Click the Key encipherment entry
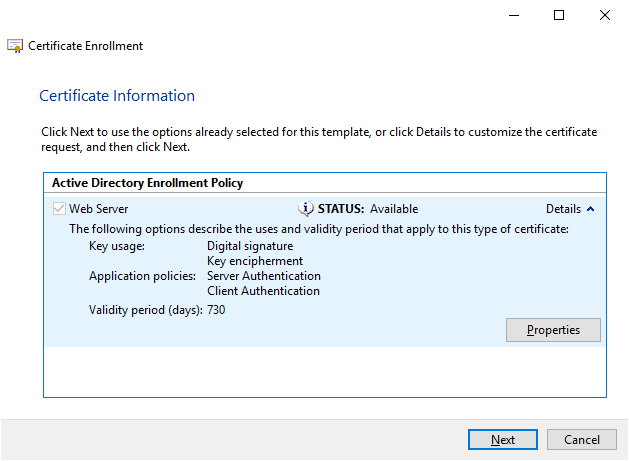This screenshot has height=461, width=629. point(255,261)
